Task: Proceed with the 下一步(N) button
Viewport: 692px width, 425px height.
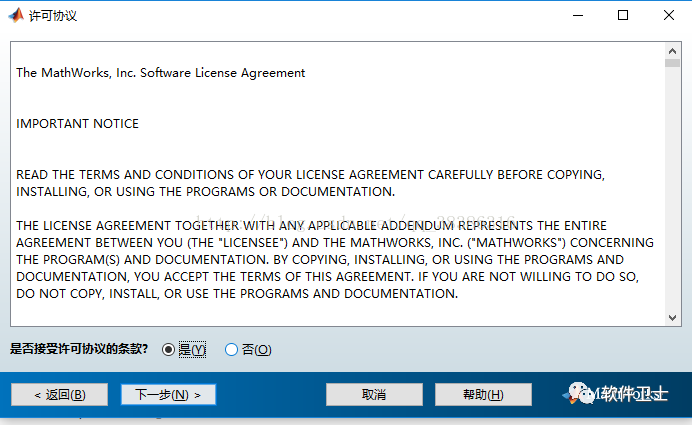Action: coord(168,394)
